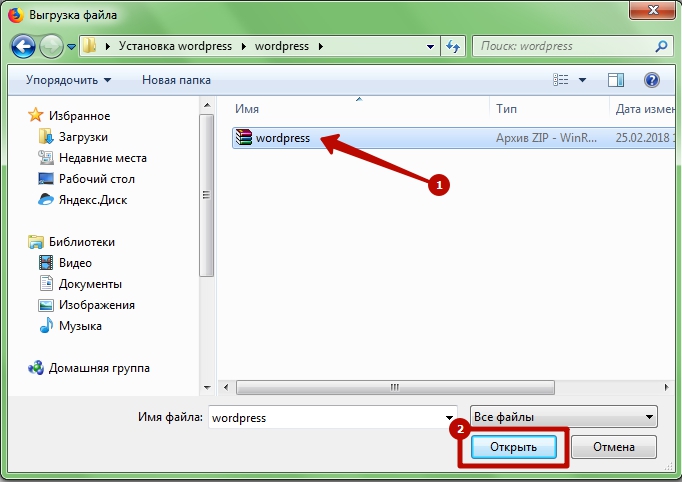Click navigation pane scroll up arrow
The image size is (682, 482).
click(x=207, y=105)
